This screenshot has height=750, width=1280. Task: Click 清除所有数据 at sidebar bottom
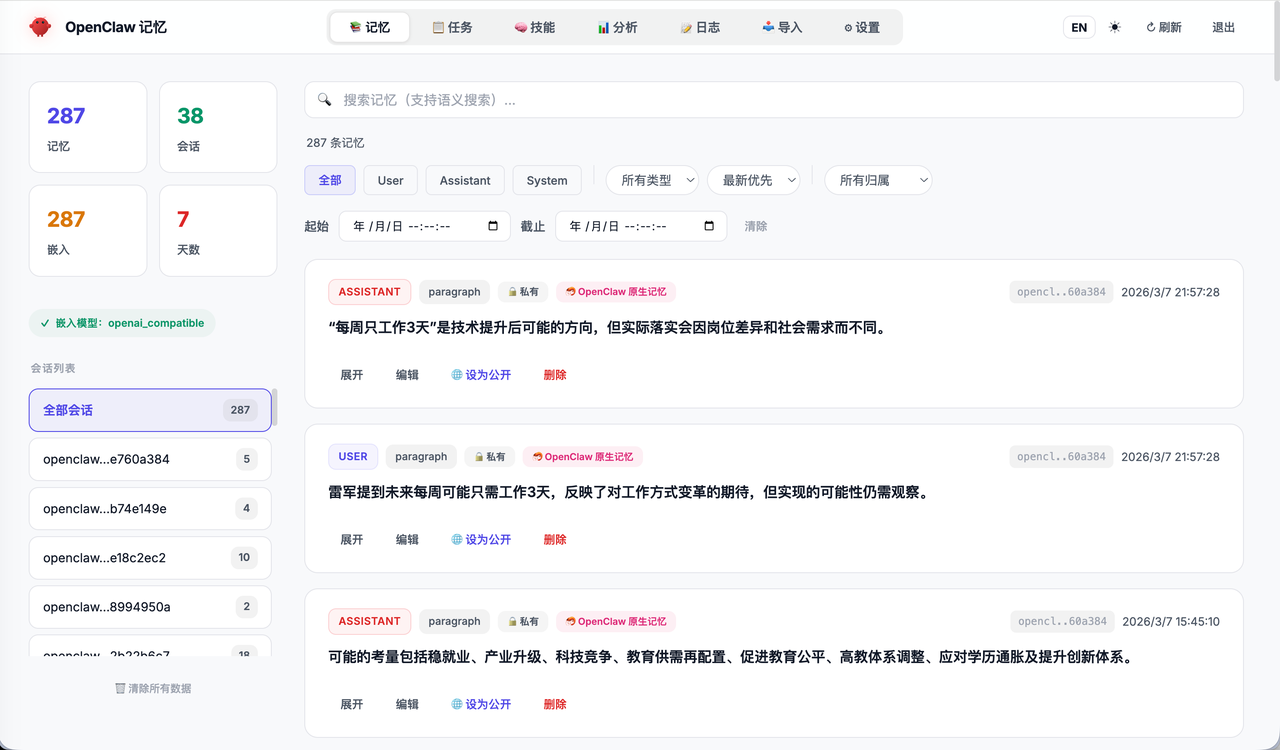pos(153,688)
